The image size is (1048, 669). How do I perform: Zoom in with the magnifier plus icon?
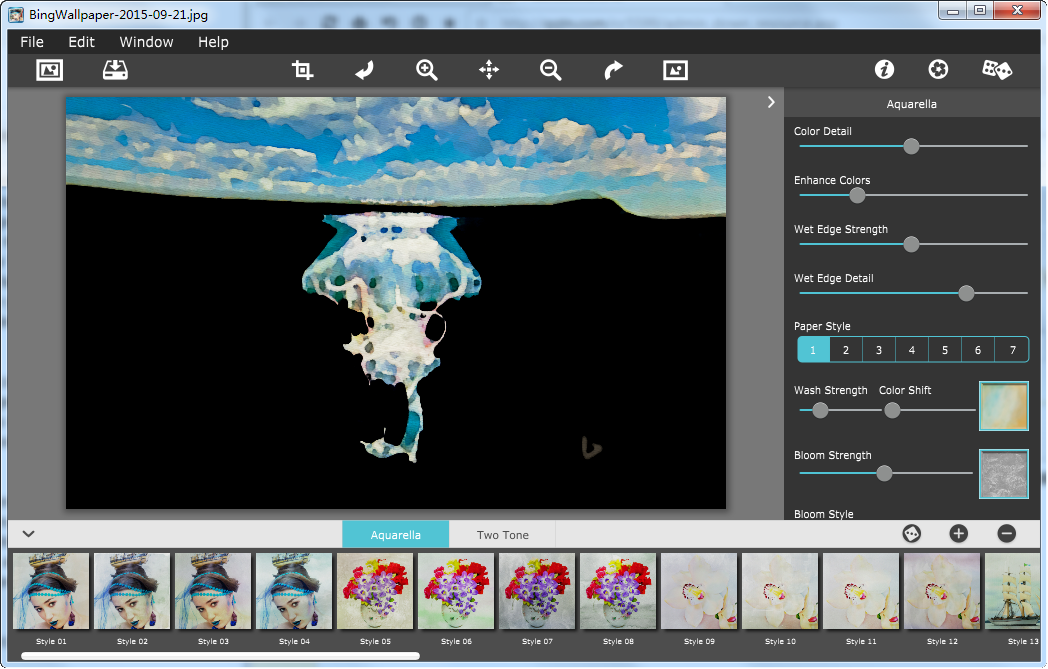click(x=427, y=70)
